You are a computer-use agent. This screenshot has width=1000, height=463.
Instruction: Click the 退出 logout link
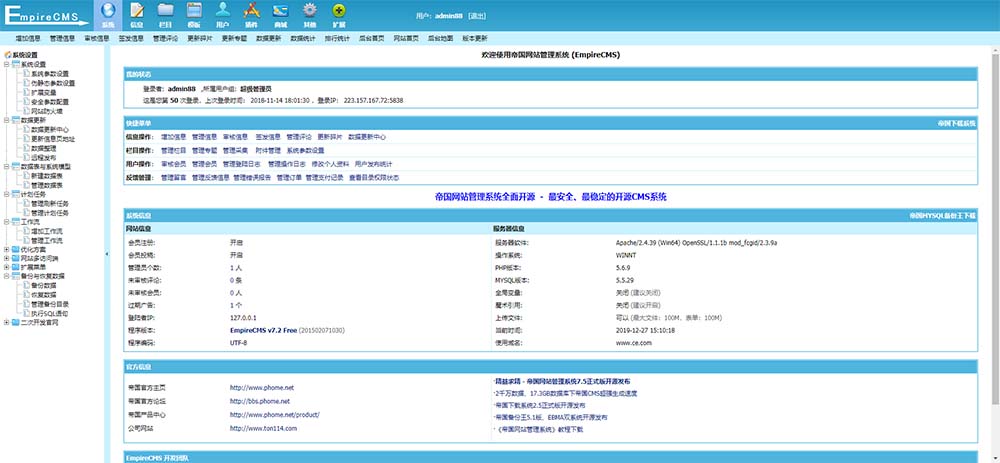(476, 15)
